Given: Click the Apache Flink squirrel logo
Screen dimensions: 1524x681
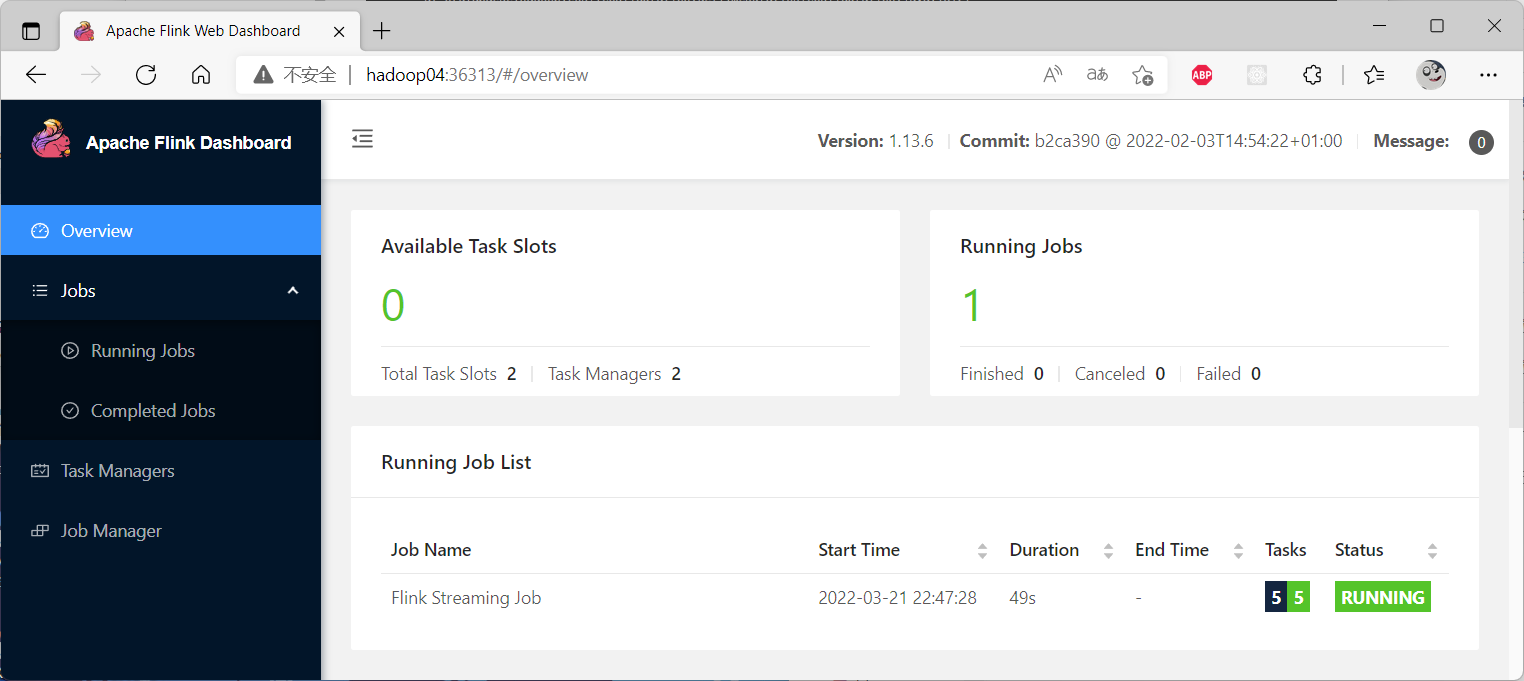Looking at the screenshot, I should (x=50, y=140).
